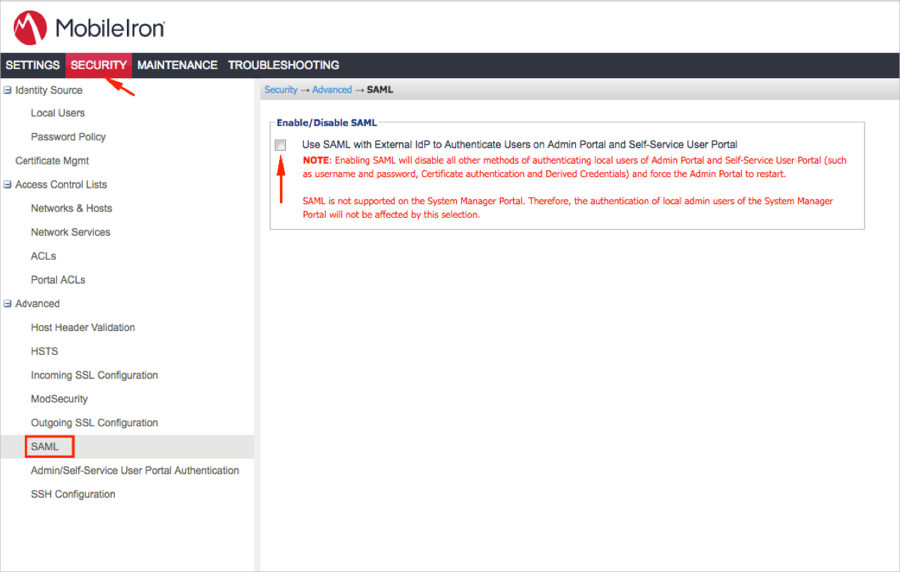Select the SECURITY tab
The width and height of the screenshot is (900, 572).
pyautogui.click(x=99, y=65)
